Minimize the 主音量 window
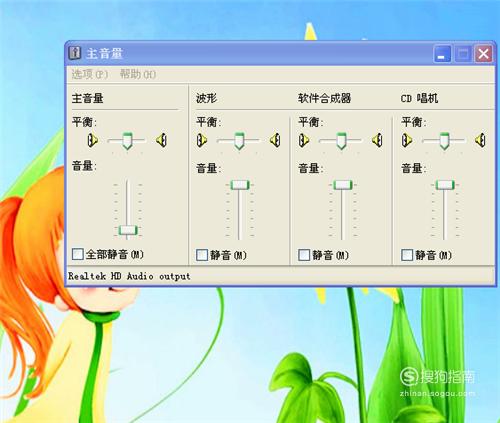The width and height of the screenshot is (500, 423). 442,54
